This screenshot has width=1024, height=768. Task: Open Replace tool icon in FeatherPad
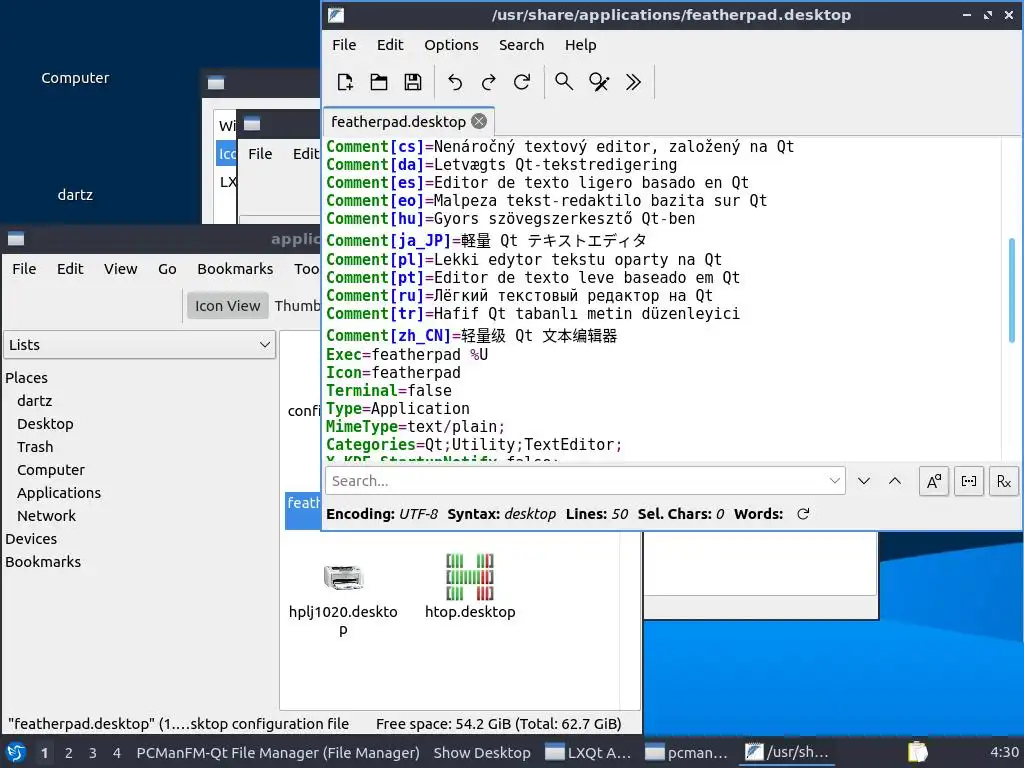(x=599, y=82)
